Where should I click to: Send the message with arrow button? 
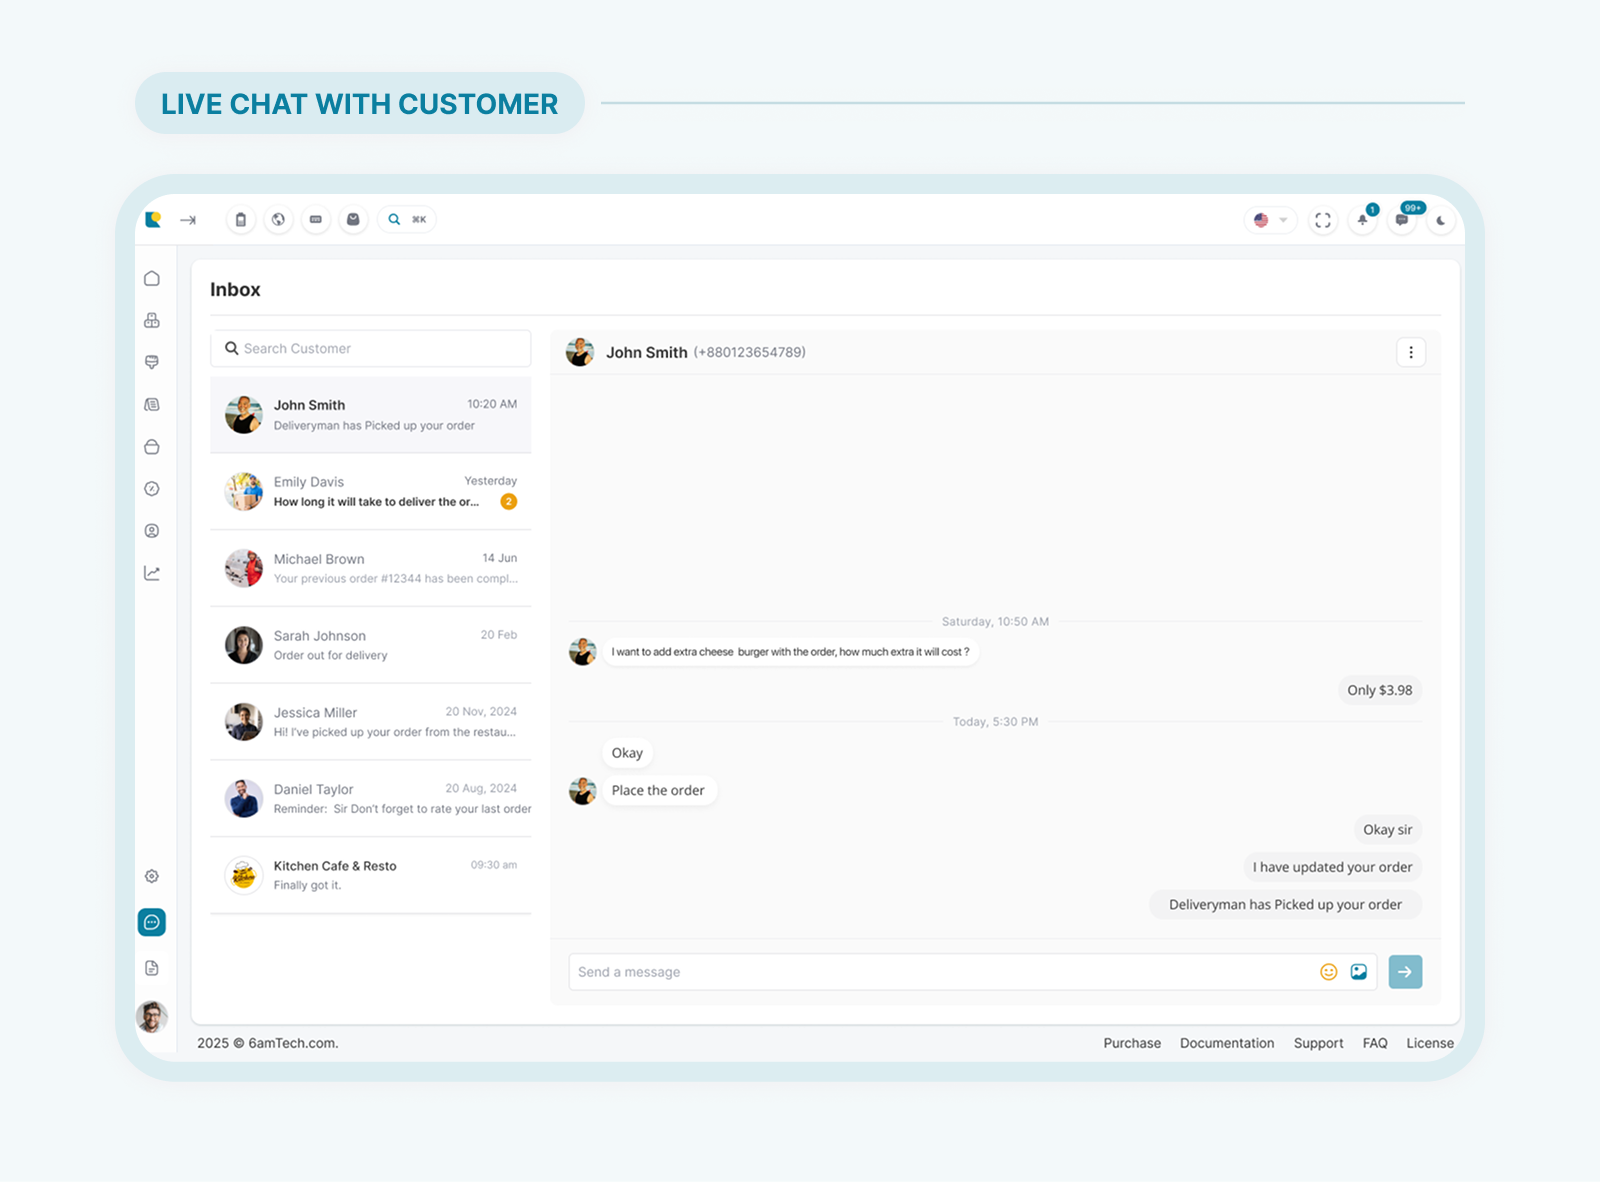[1405, 972]
